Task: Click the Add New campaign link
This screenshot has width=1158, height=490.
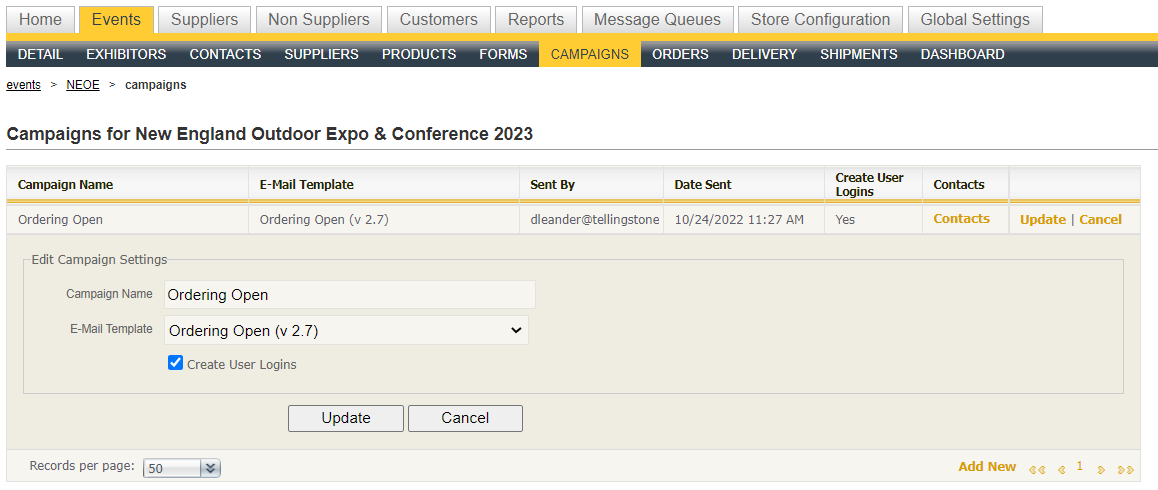Action: tap(986, 467)
